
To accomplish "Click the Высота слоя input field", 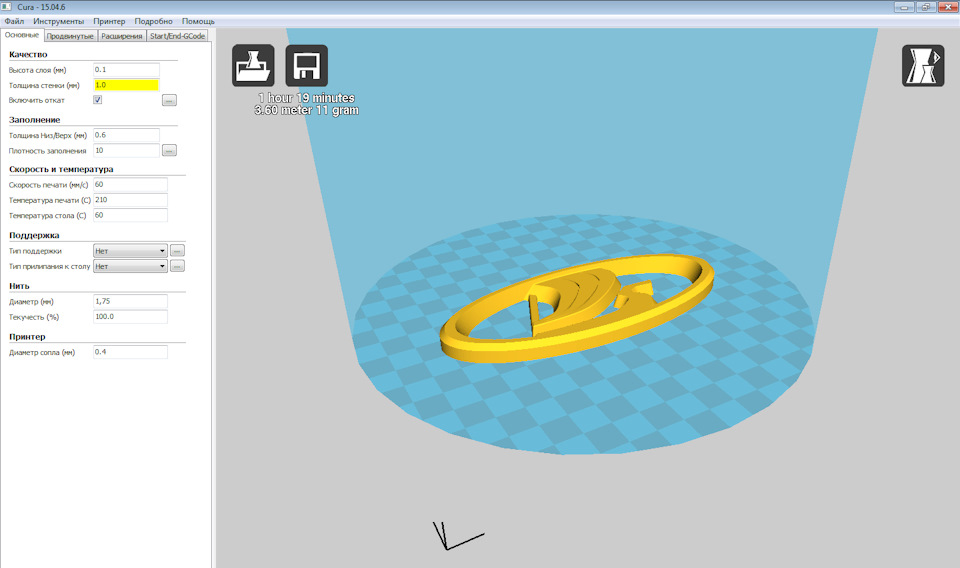I will pos(126,70).
